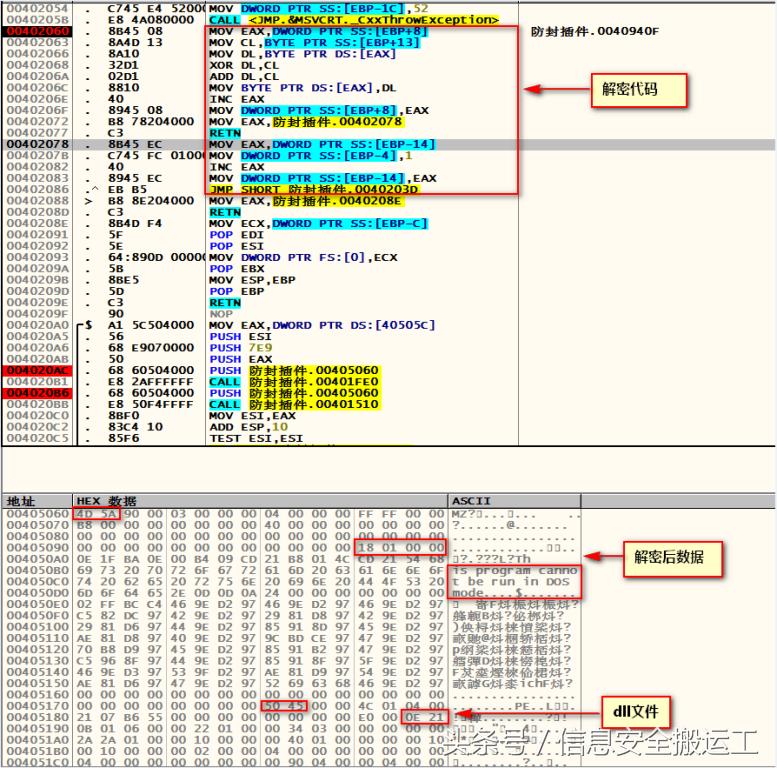
Task: Select address 00402054 in the disassembly
Action: click(x=38, y=9)
